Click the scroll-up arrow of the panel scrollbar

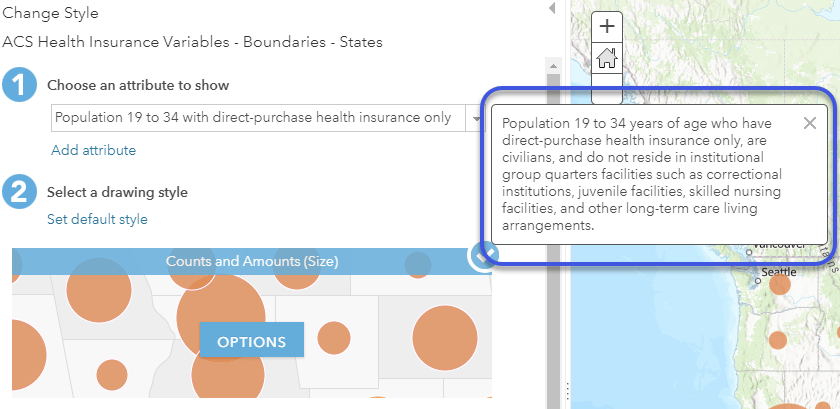551,65
